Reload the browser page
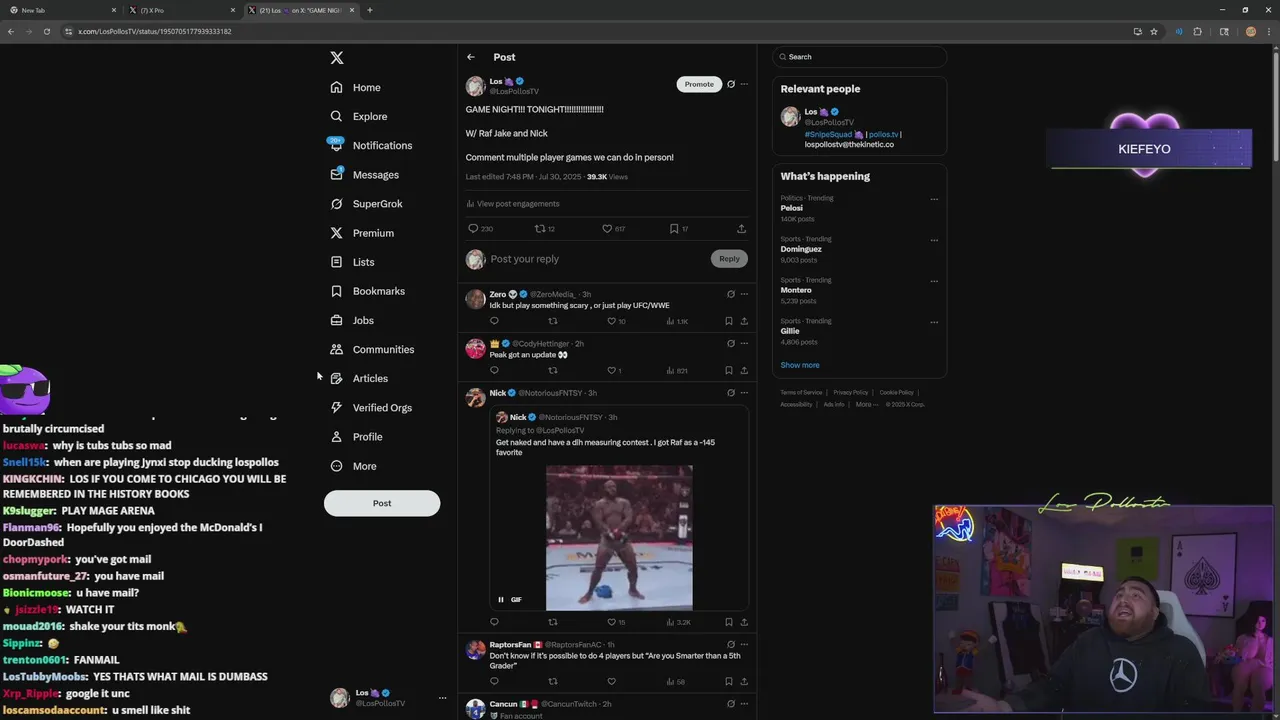This screenshot has height=720, width=1280. click(x=46, y=32)
